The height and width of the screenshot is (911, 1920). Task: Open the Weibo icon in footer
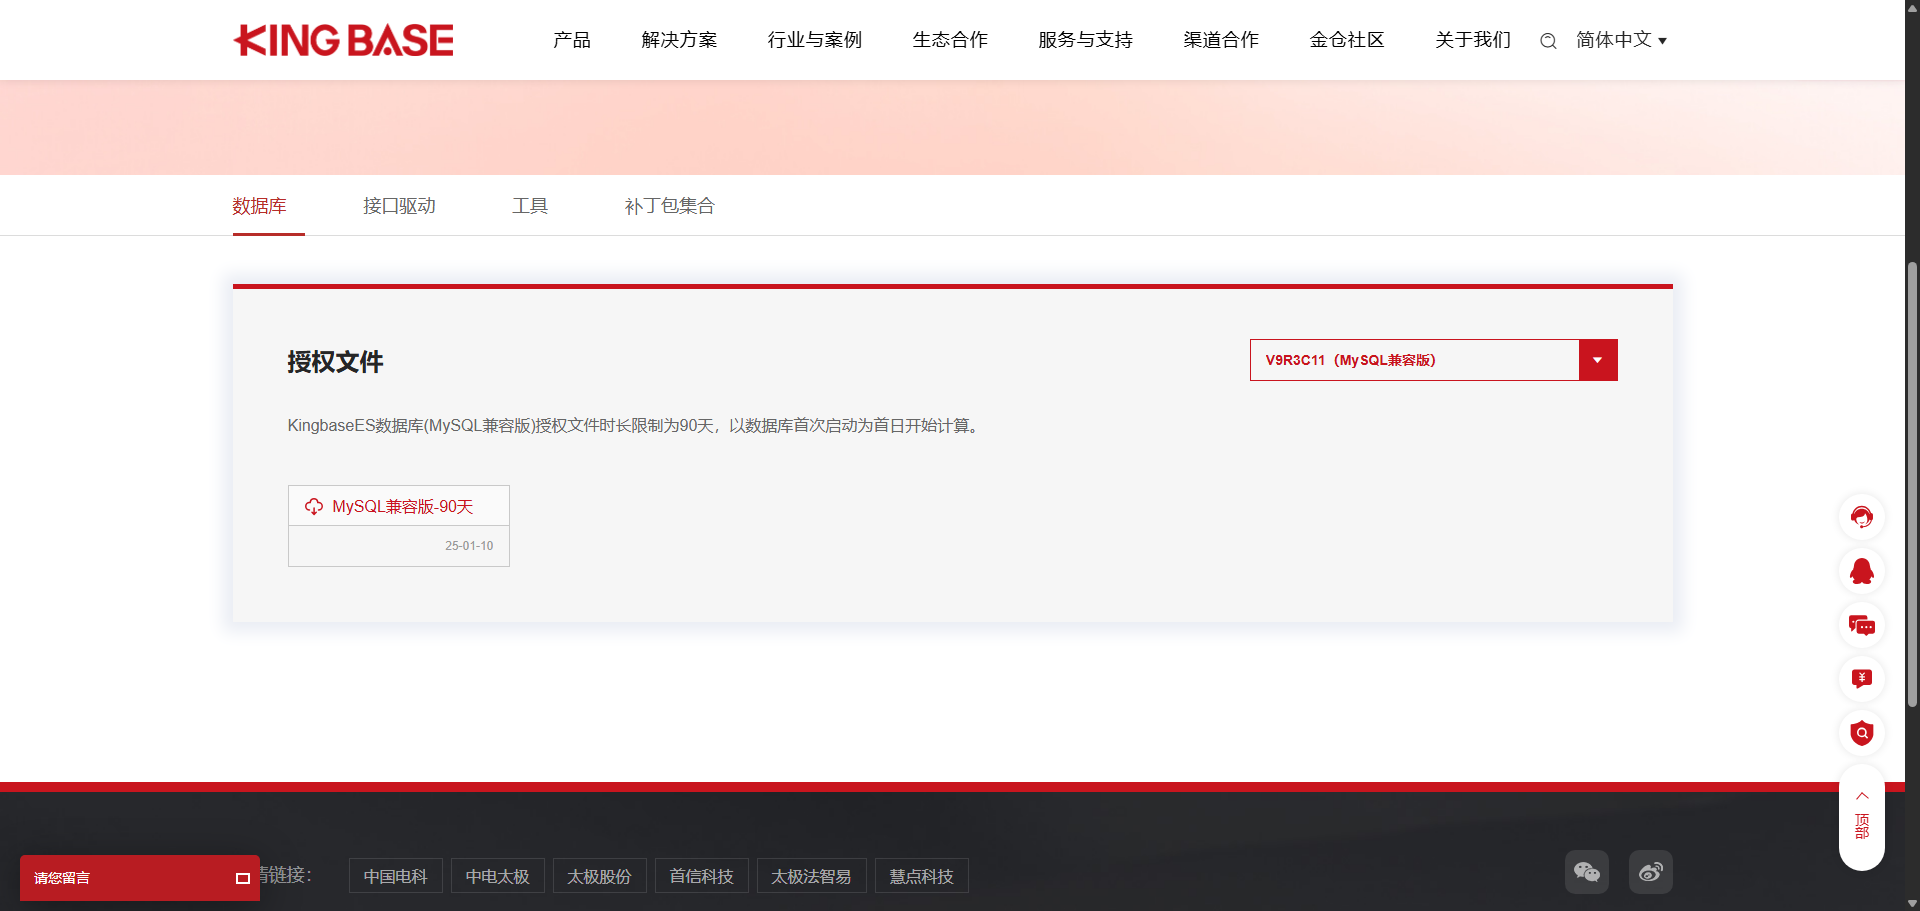(1651, 872)
